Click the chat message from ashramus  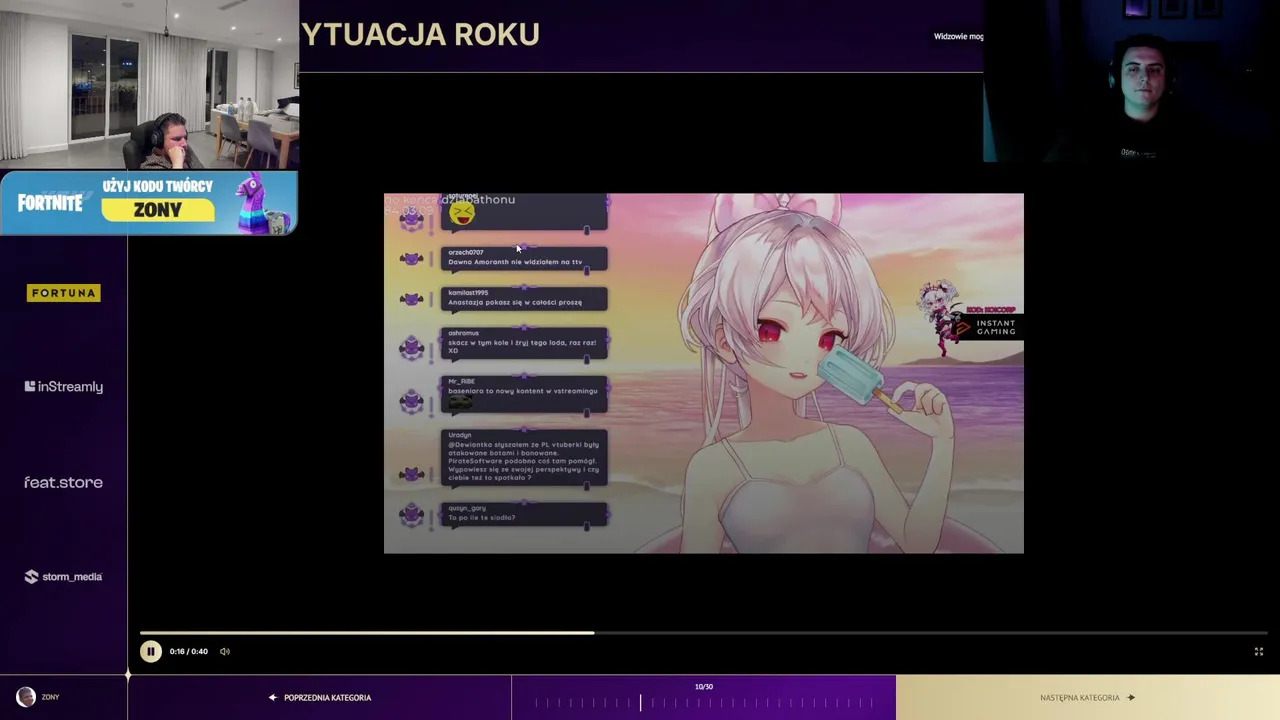[523, 343]
